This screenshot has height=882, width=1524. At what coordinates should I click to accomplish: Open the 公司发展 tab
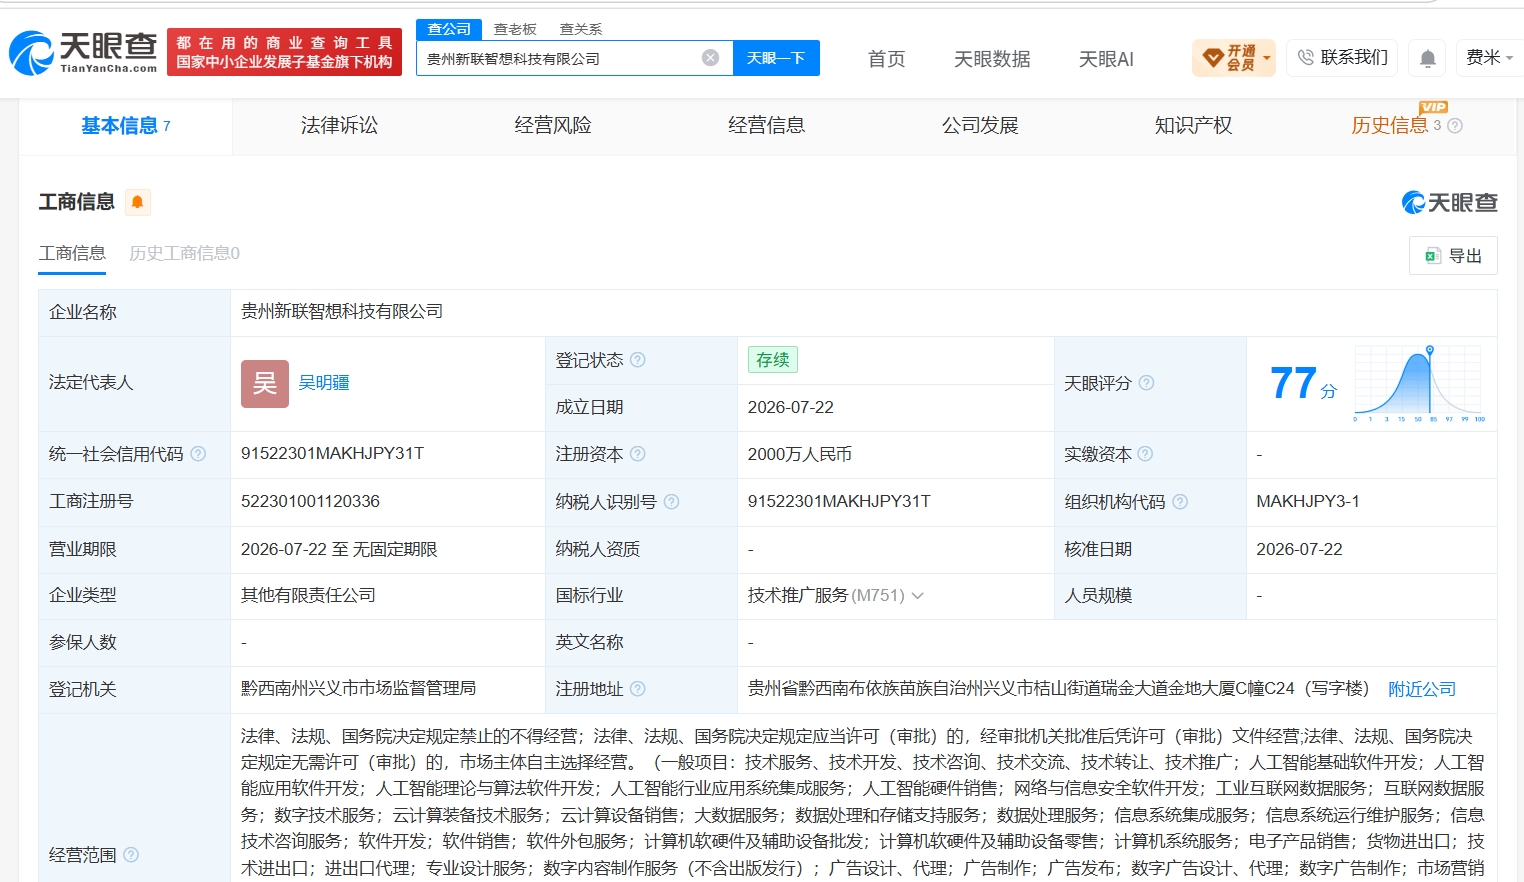980,126
